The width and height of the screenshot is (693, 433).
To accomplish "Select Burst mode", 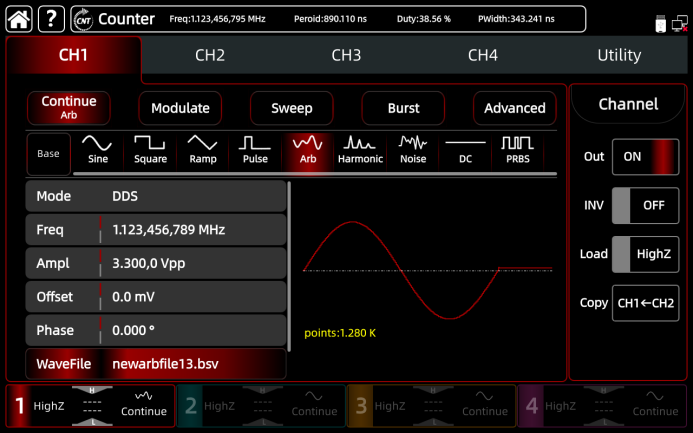I will click(x=403, y=108).
